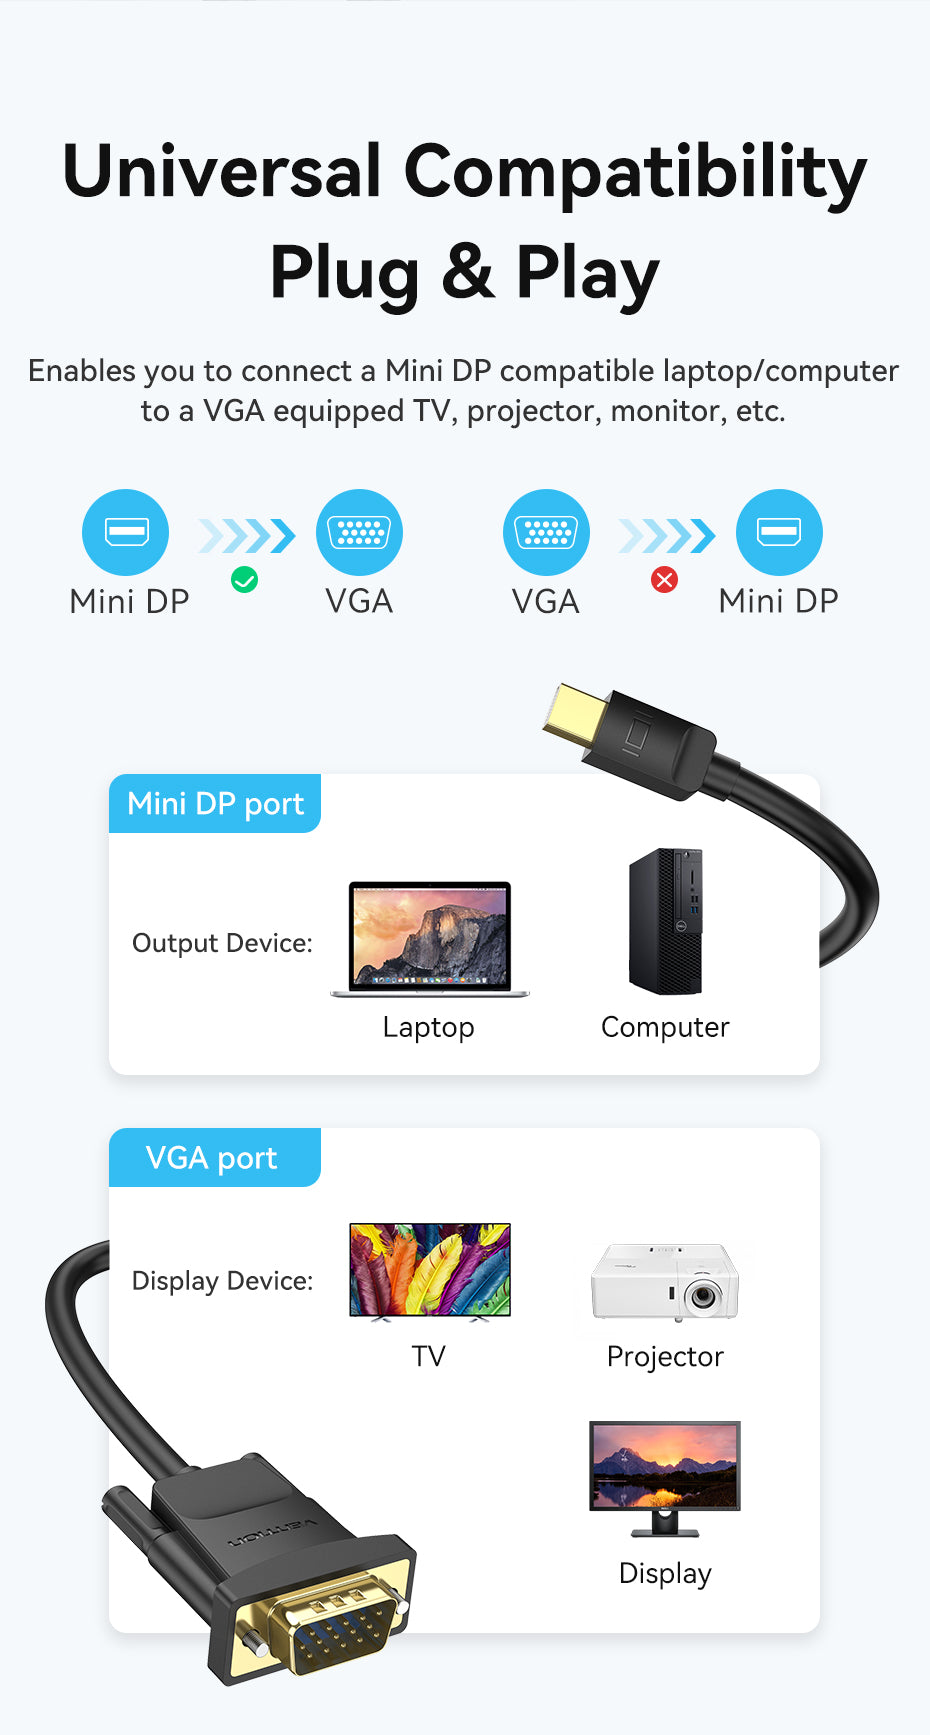The width and height of the screenshot is (930, 1735).
Task: Click the first Mini DP circle icon
Action: (x=126, y=532)
